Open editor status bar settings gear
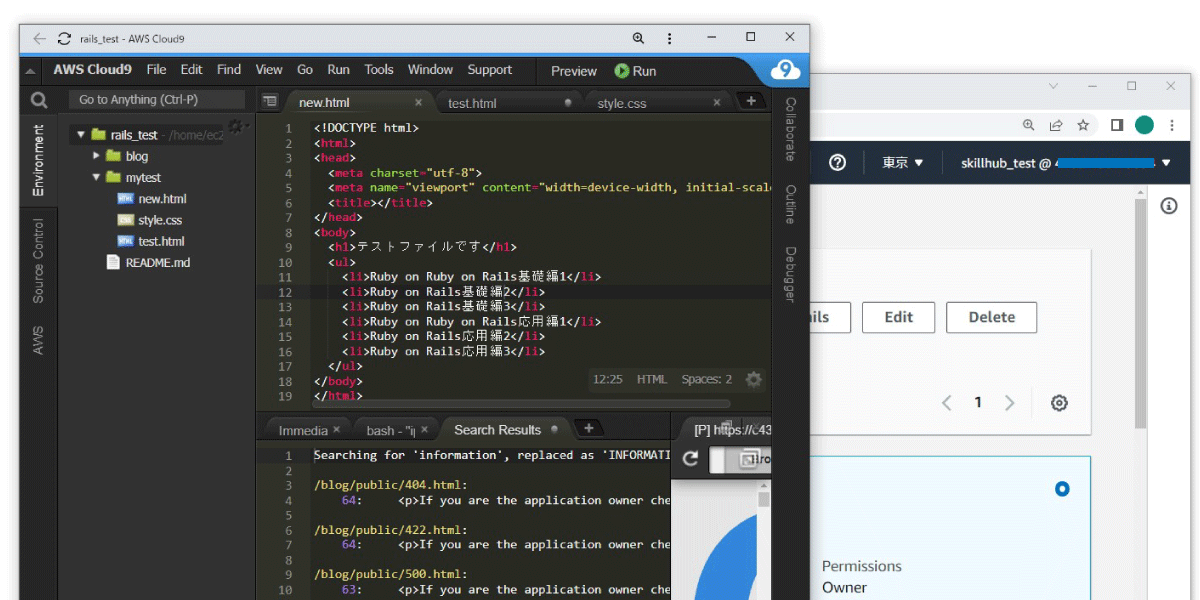Image resolution: width=1200 pixels, height=600 pixels. click(x=754, y=380)
